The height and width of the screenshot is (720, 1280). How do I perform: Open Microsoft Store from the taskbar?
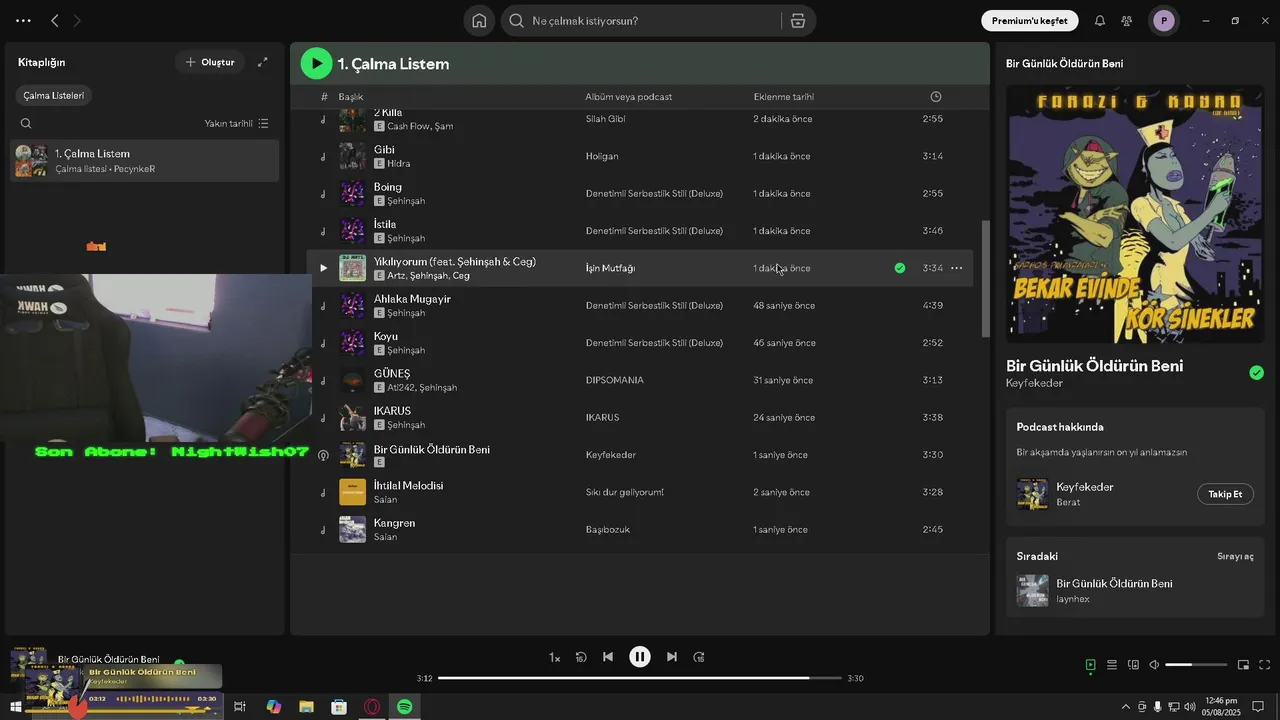[339, 707]
